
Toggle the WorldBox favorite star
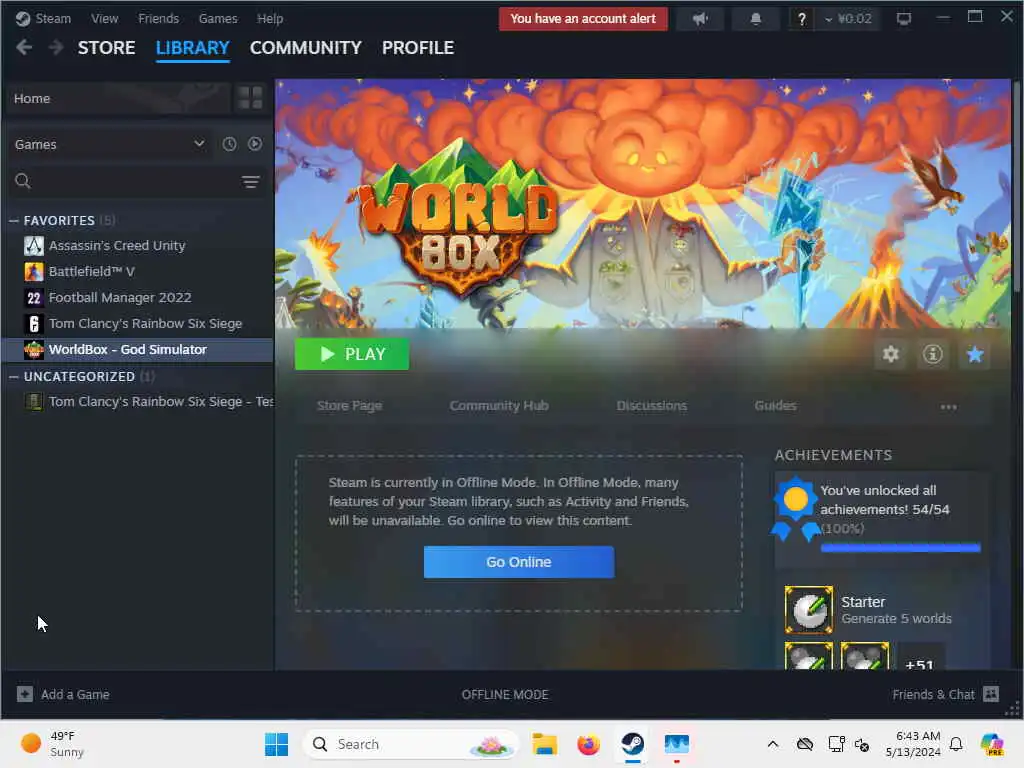pos(974,354)
